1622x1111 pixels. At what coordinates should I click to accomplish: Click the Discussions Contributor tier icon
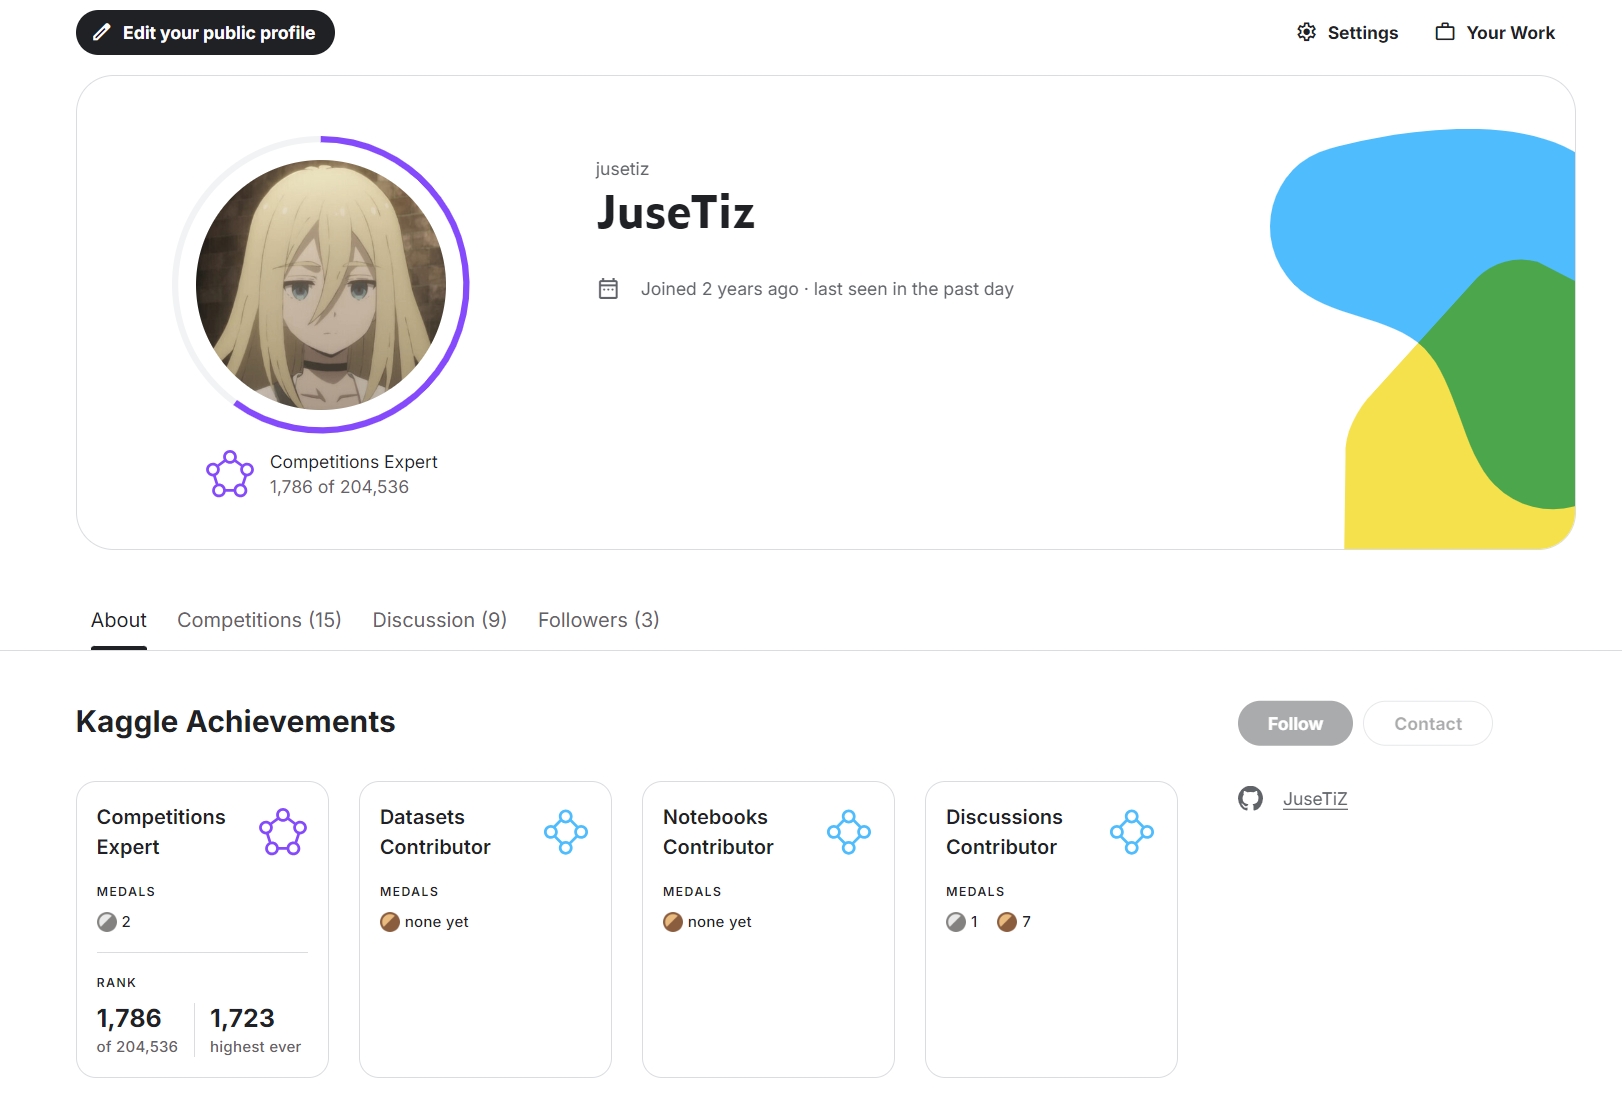[1132, 832]
